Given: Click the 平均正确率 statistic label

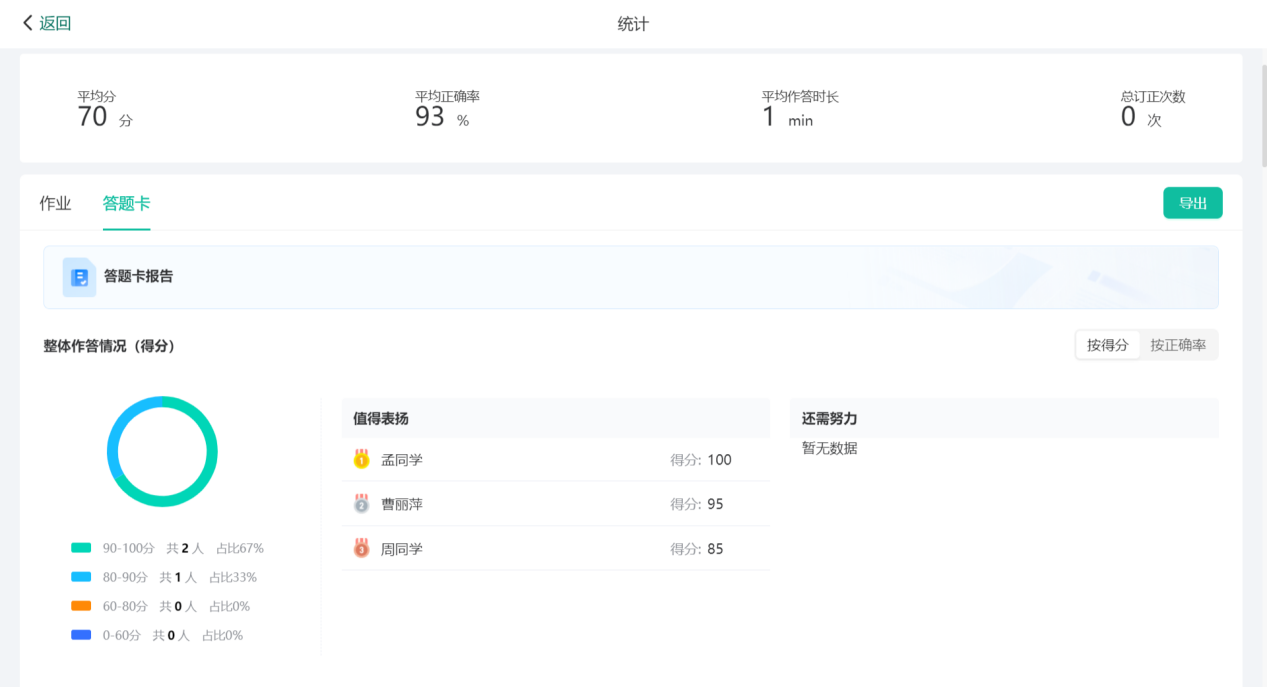Looking at the screenshot, I should click(x=447, y=96).
